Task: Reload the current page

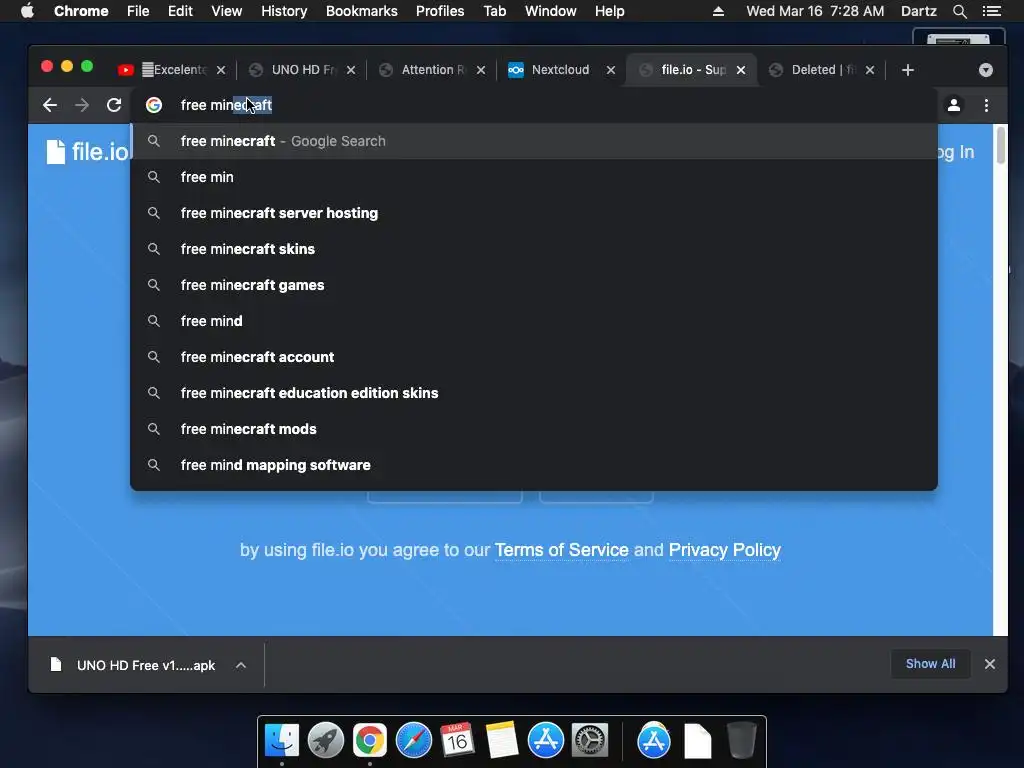Action: click(114, 105)
